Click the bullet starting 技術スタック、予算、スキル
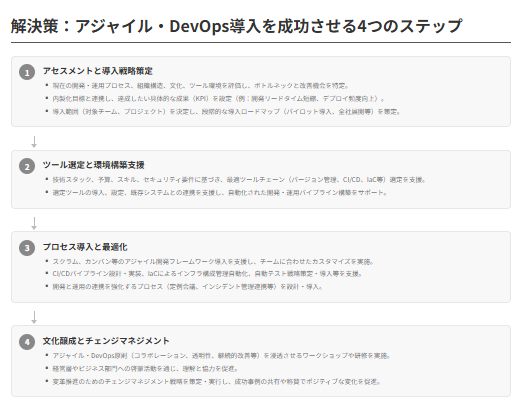This screenshot has height=408, width=522. point(239,180)
